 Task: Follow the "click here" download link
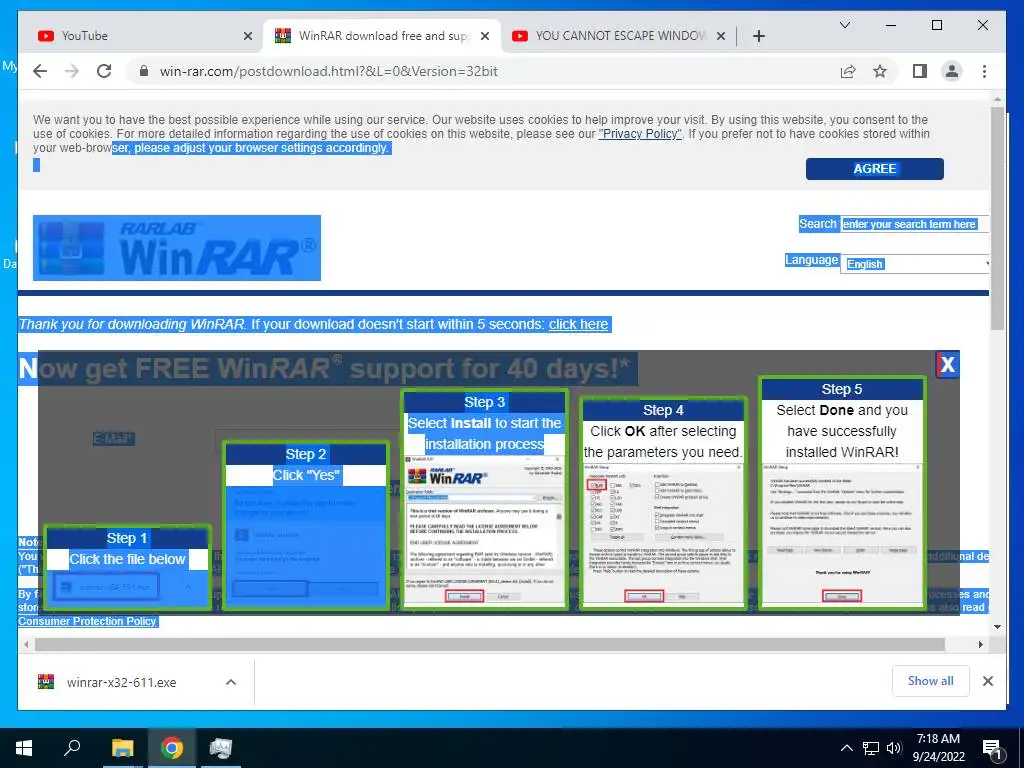578,325
